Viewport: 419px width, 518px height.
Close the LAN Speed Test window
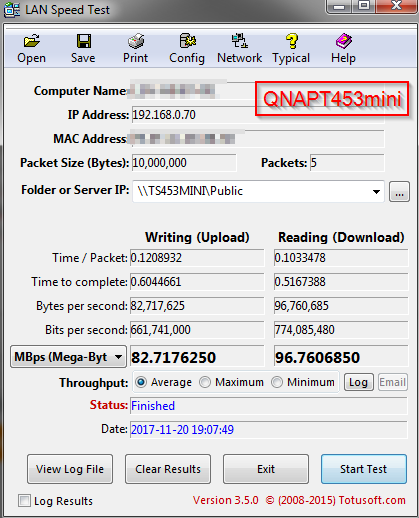(397, 6)
